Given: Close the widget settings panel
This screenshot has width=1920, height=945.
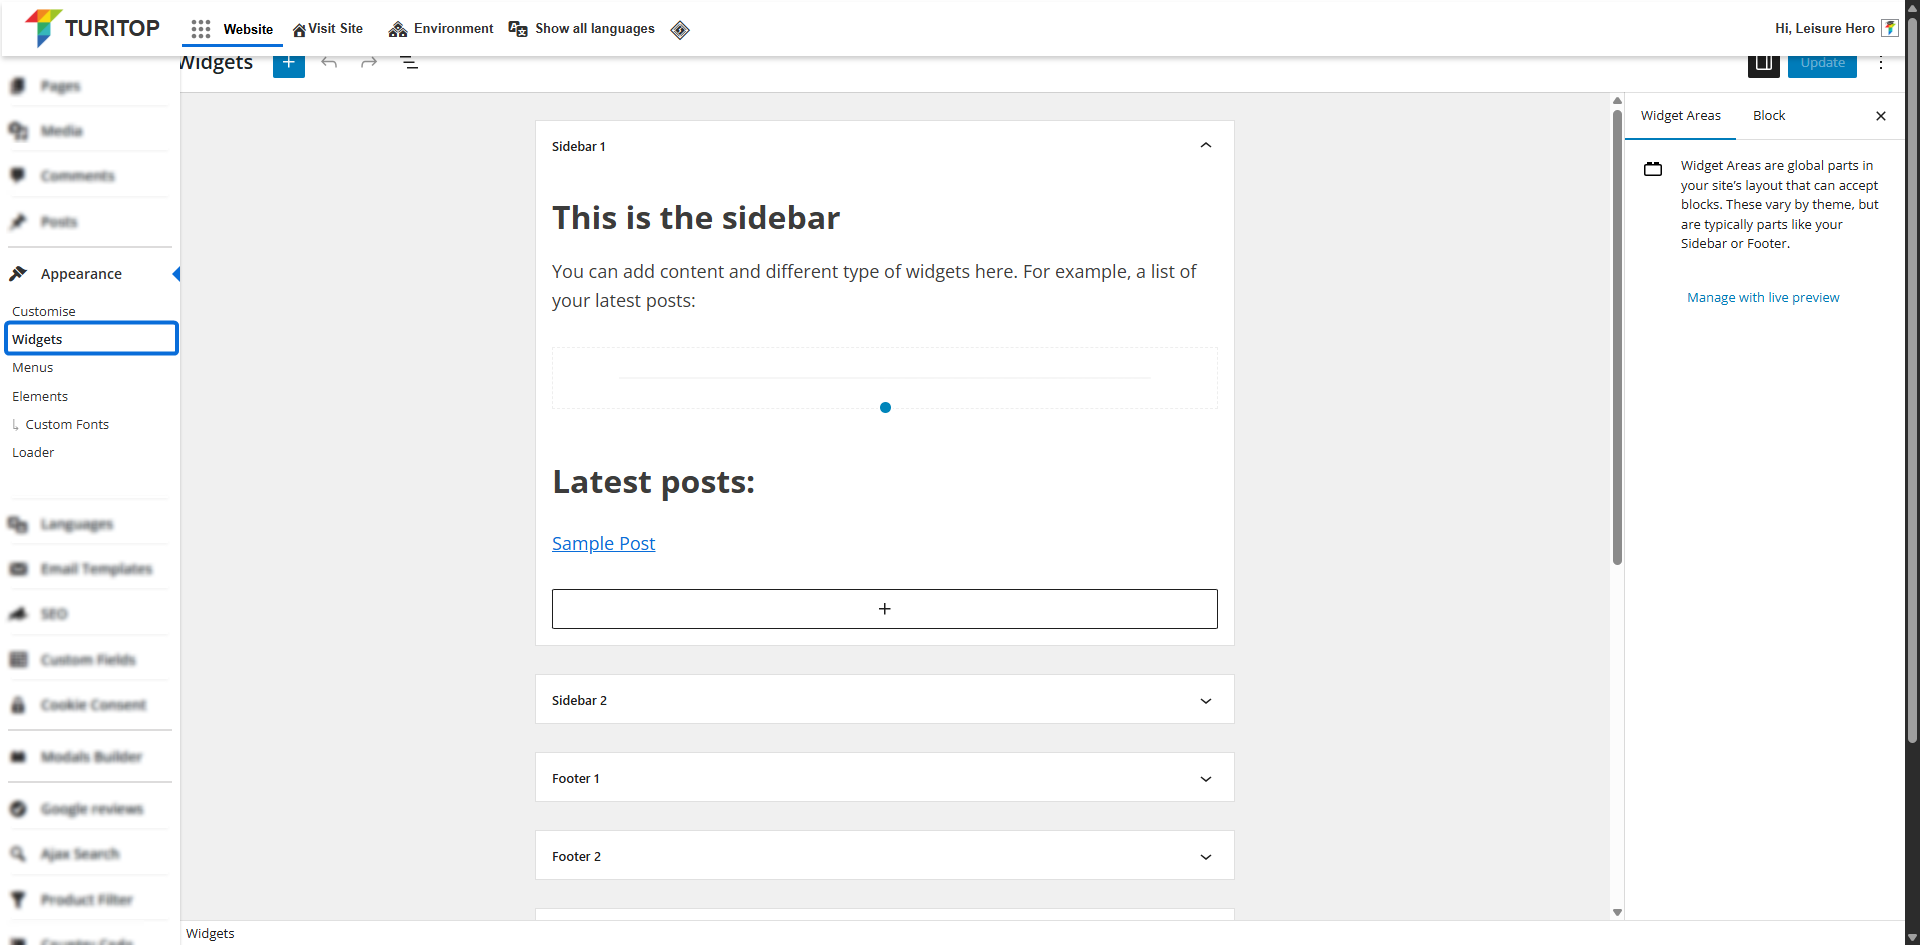Looking at the screenshot, I should point(1881,116).
